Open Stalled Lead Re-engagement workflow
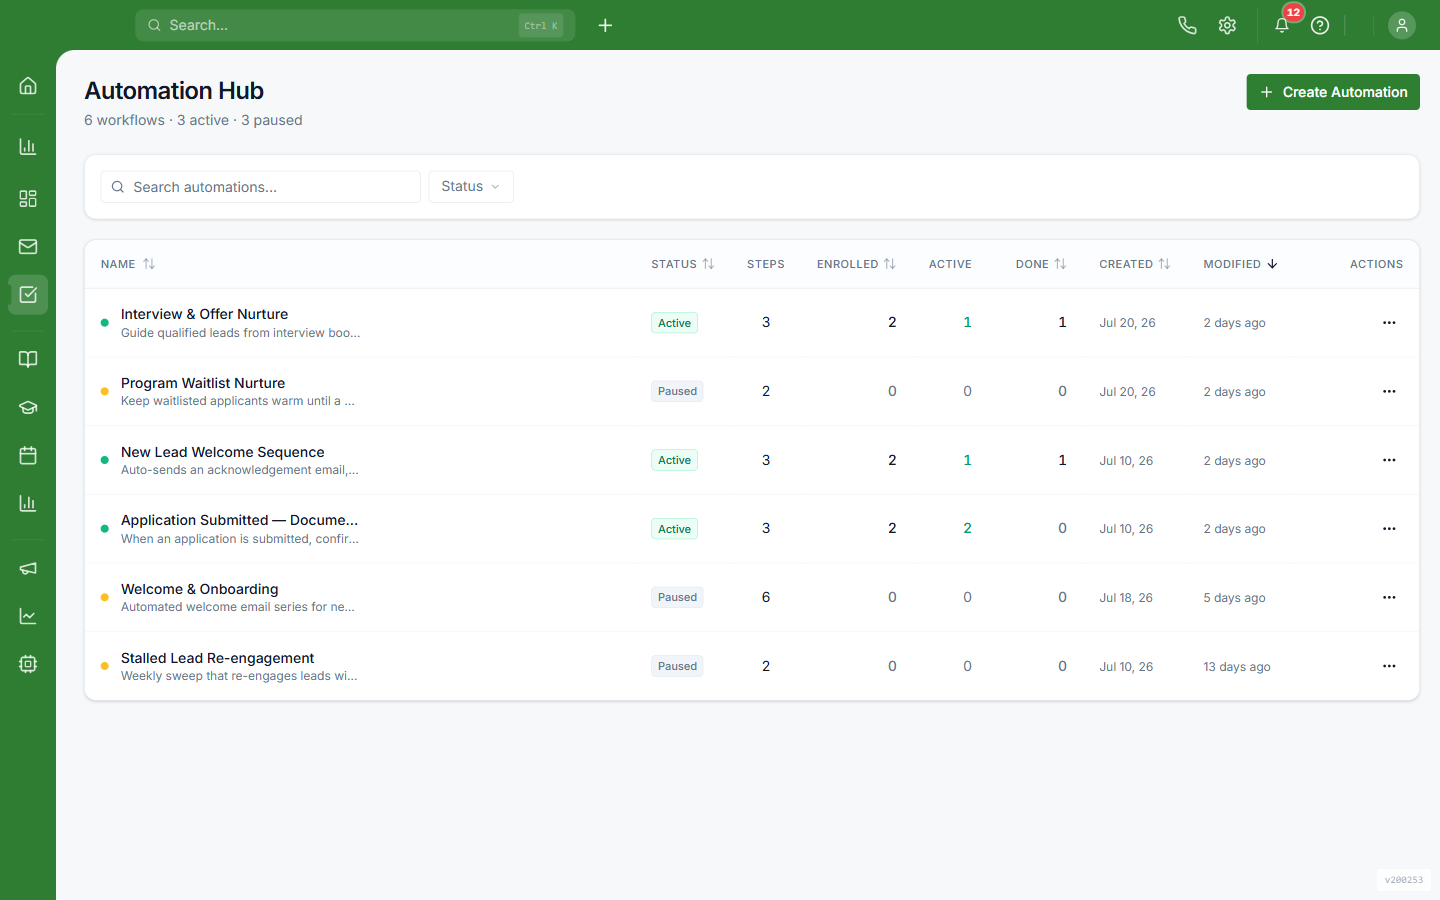This screenshot has height=900, width=1440. (217, 658)
